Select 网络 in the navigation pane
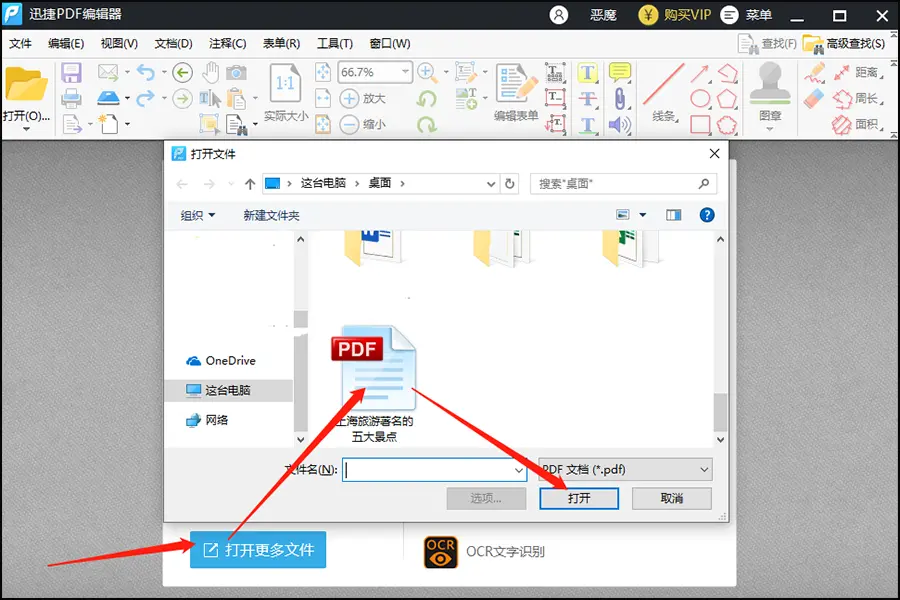Screen dimensions: 900x600 tap(207, 420)
